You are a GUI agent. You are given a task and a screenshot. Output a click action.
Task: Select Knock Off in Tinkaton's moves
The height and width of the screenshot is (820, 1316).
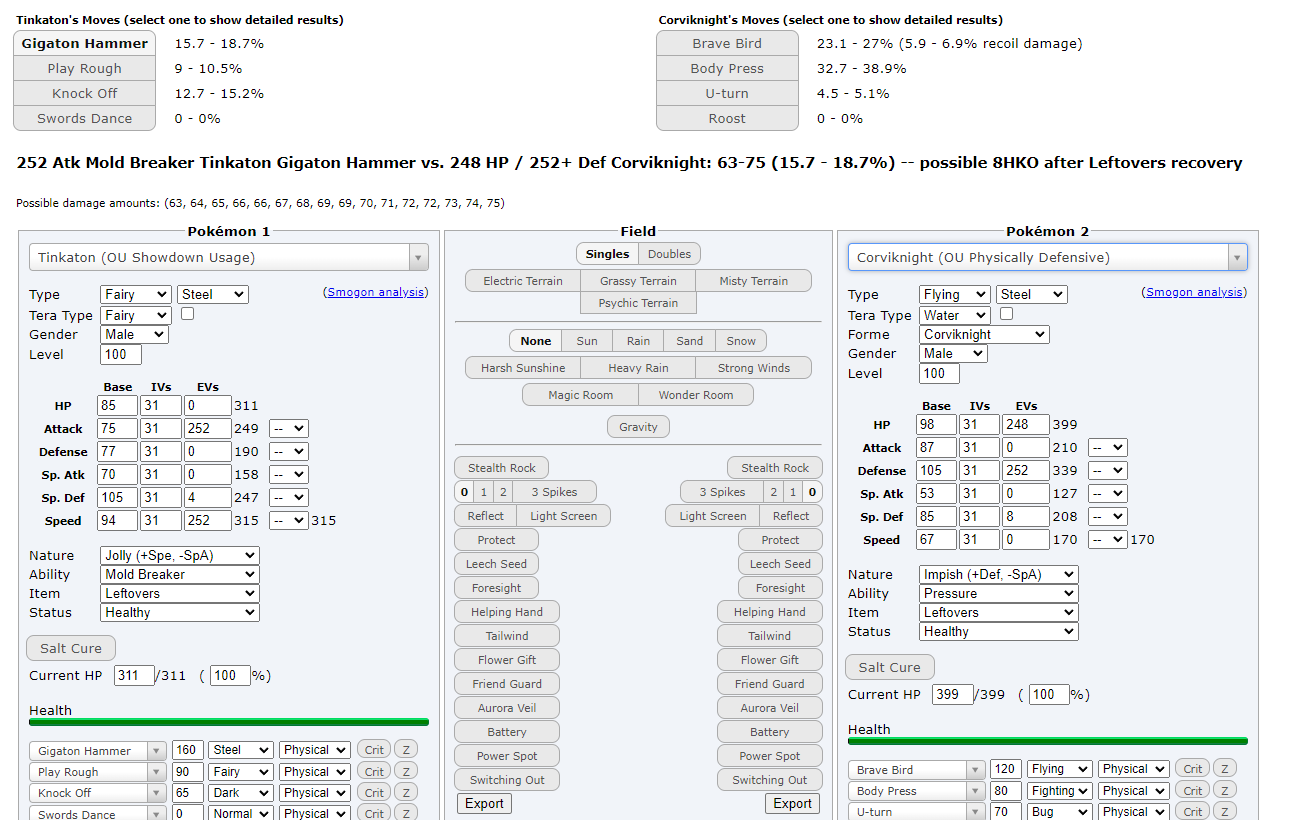pyautogui.click(x=85, y=94)
